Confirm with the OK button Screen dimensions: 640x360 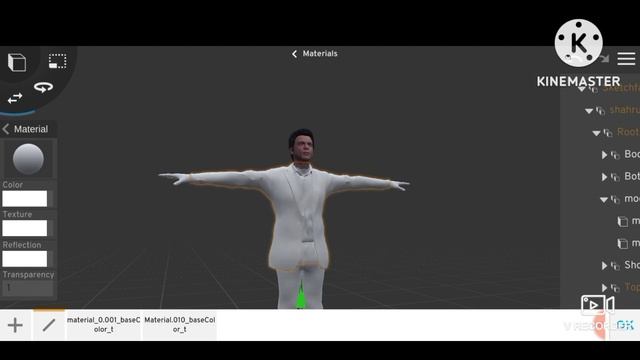[625, 325]
